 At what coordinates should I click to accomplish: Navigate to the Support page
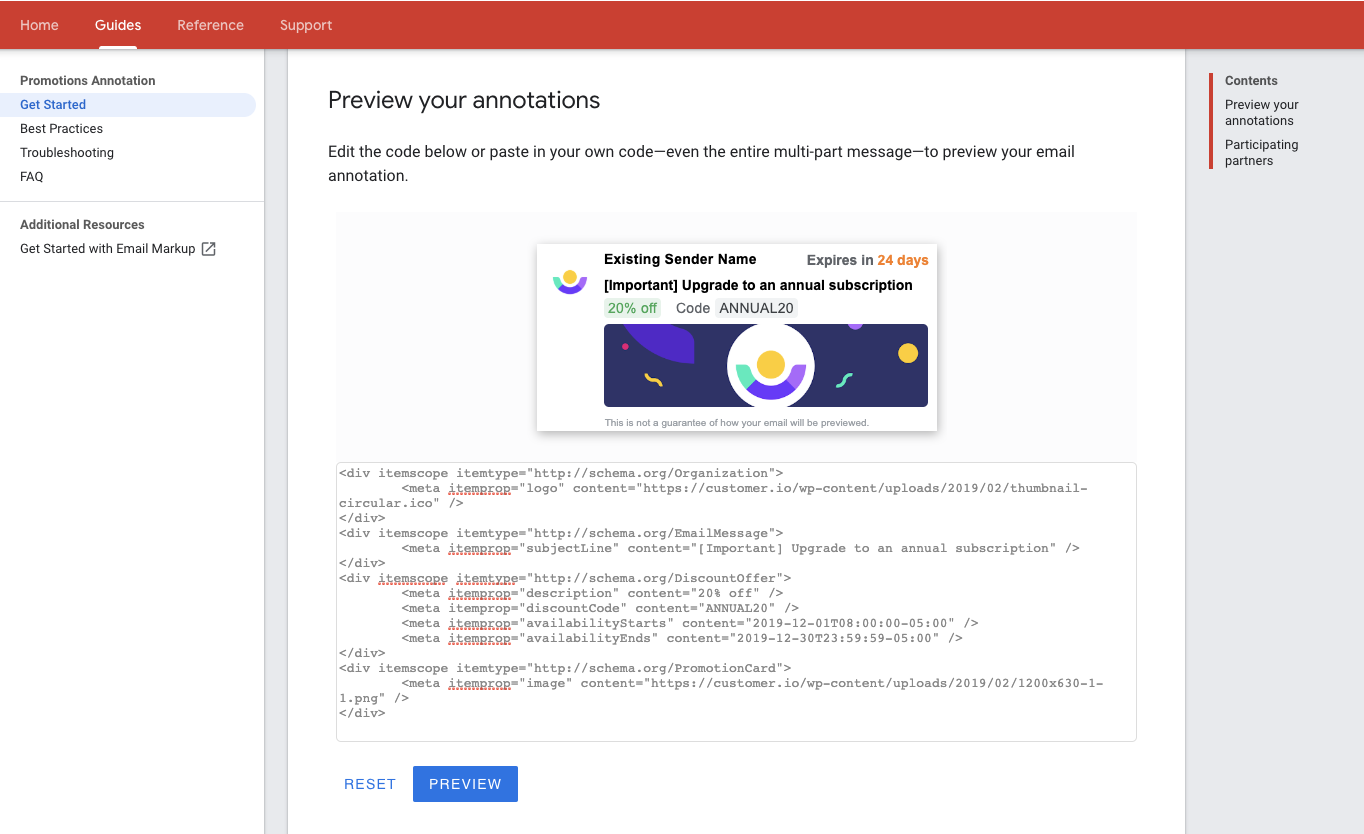305,25
